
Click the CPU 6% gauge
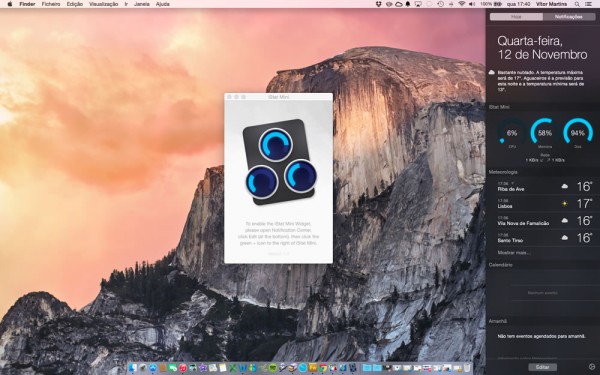coord(512,133)
